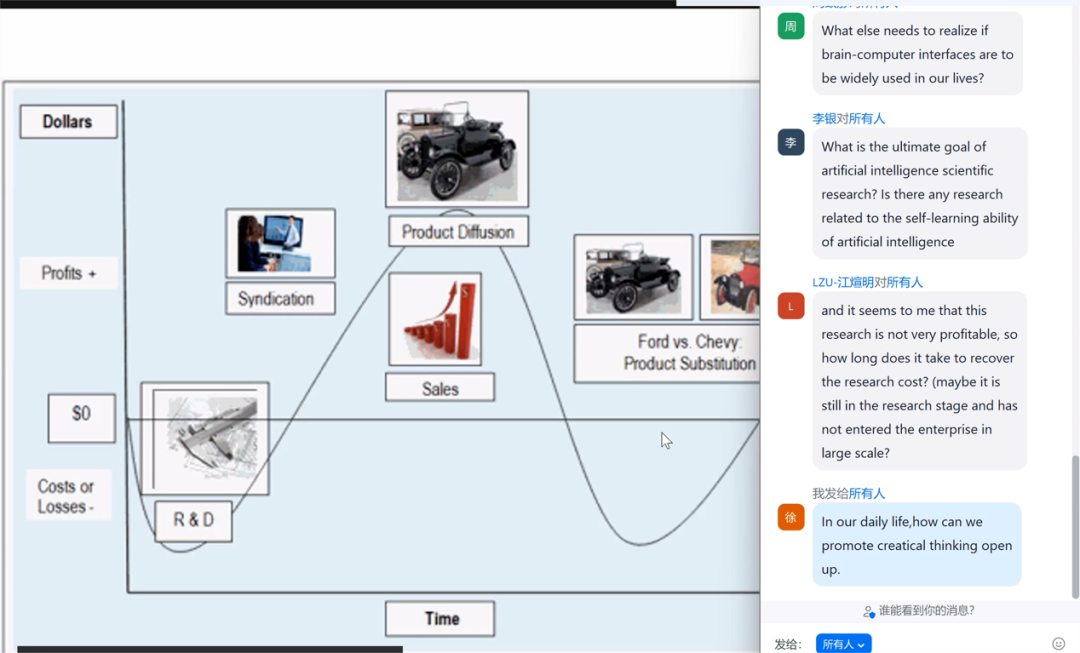
Task: Click the brain-computer interfaces chat message
Action: [917, 54]
